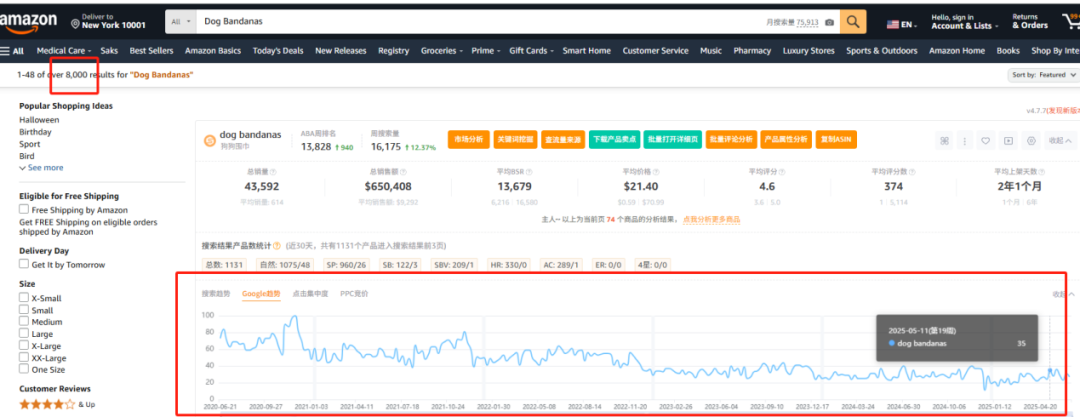1080x417 pixels.
Task: Click the 产品属性分析 button
Action: (786, 139)
